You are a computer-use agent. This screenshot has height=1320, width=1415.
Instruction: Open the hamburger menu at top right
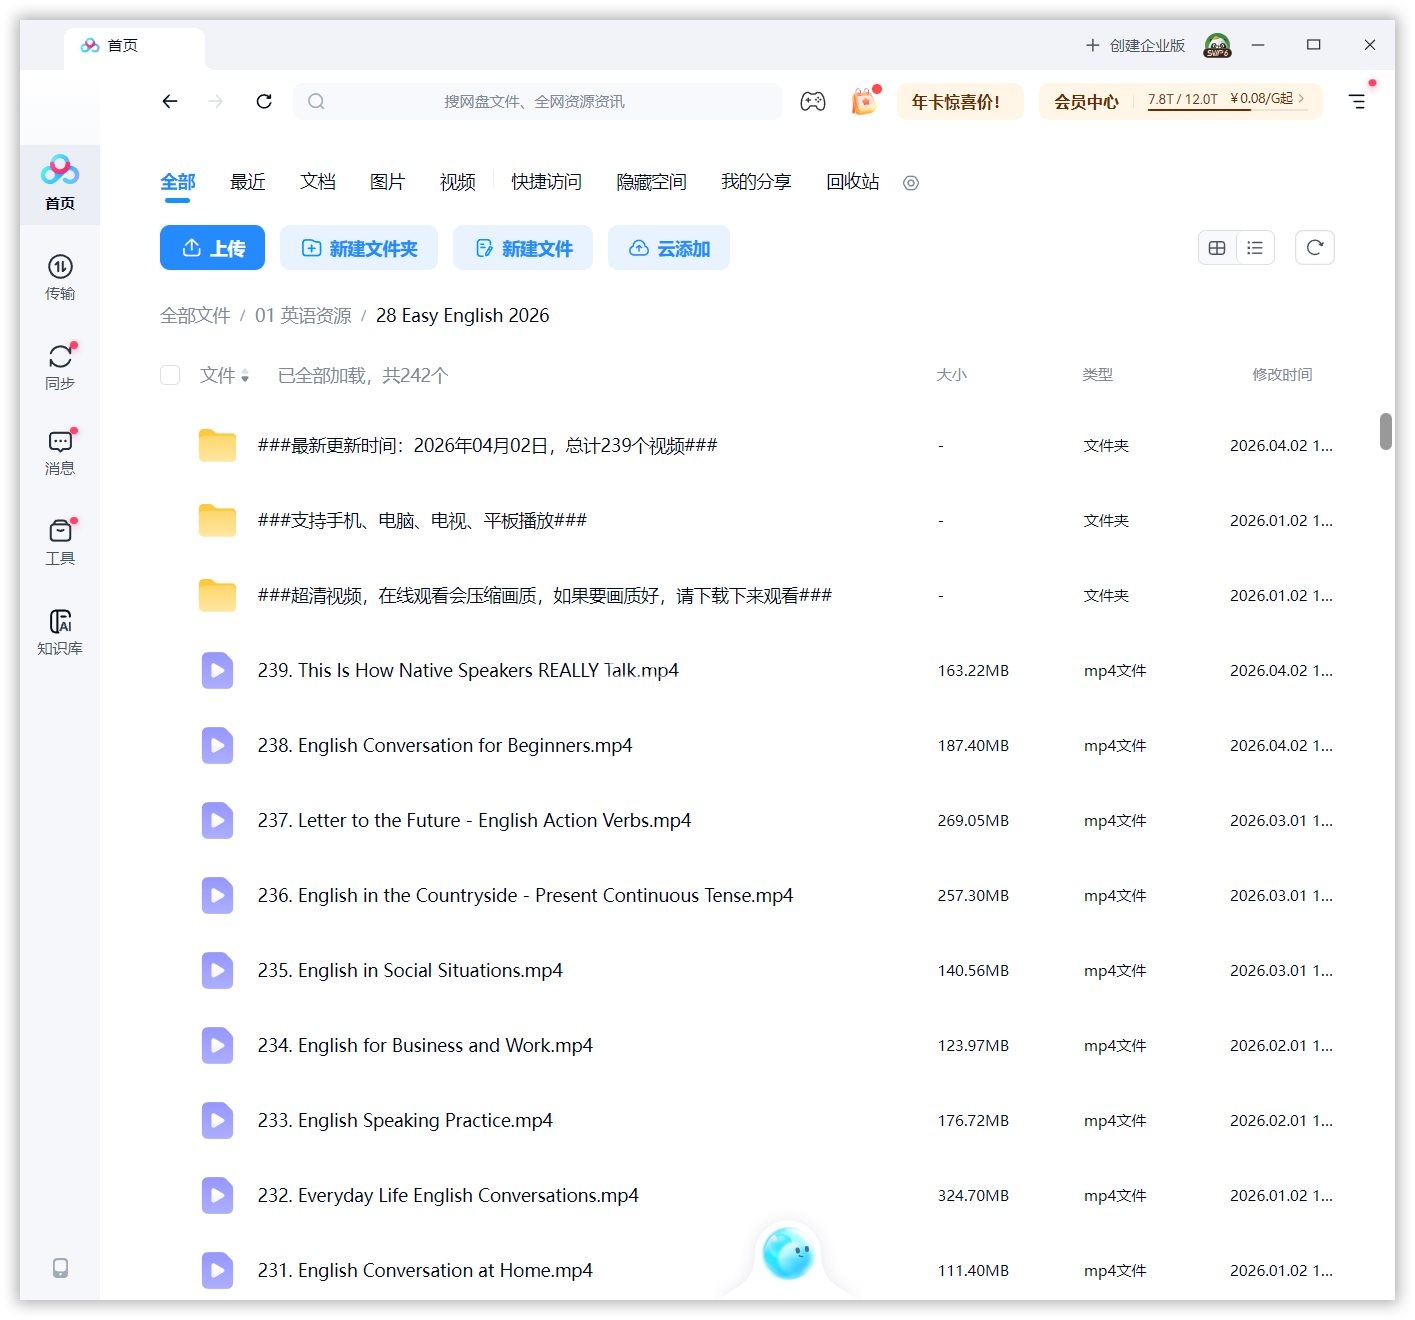[1357, 101]
